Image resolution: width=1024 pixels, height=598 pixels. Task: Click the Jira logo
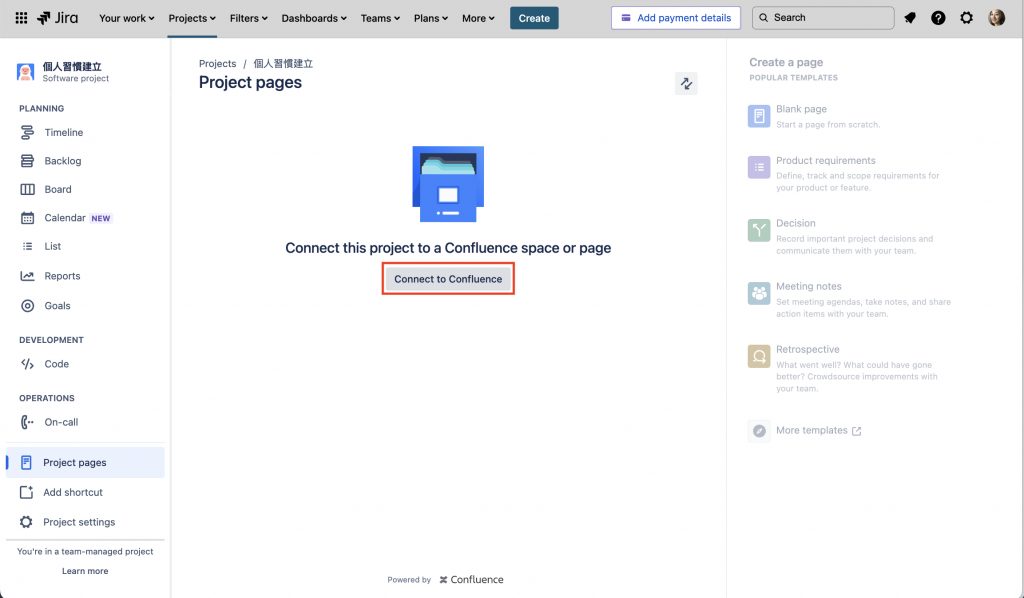(57, 18)
